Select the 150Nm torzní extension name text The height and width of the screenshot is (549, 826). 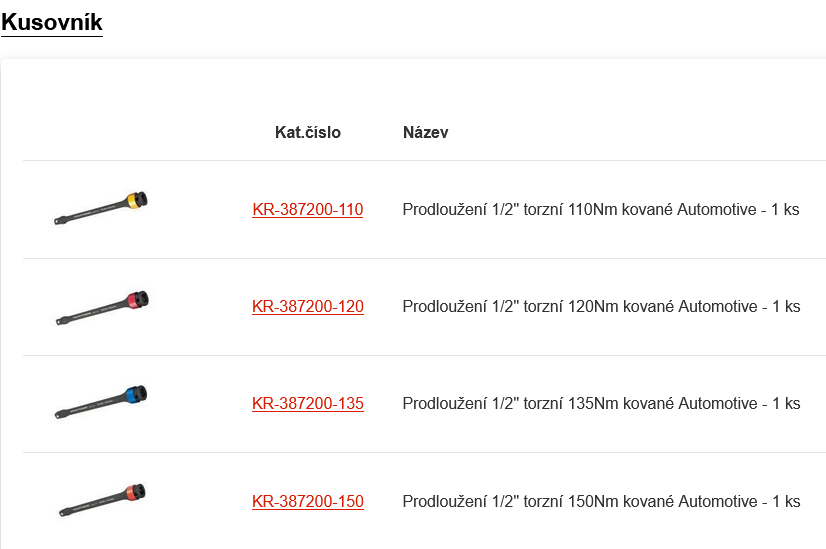580,502
